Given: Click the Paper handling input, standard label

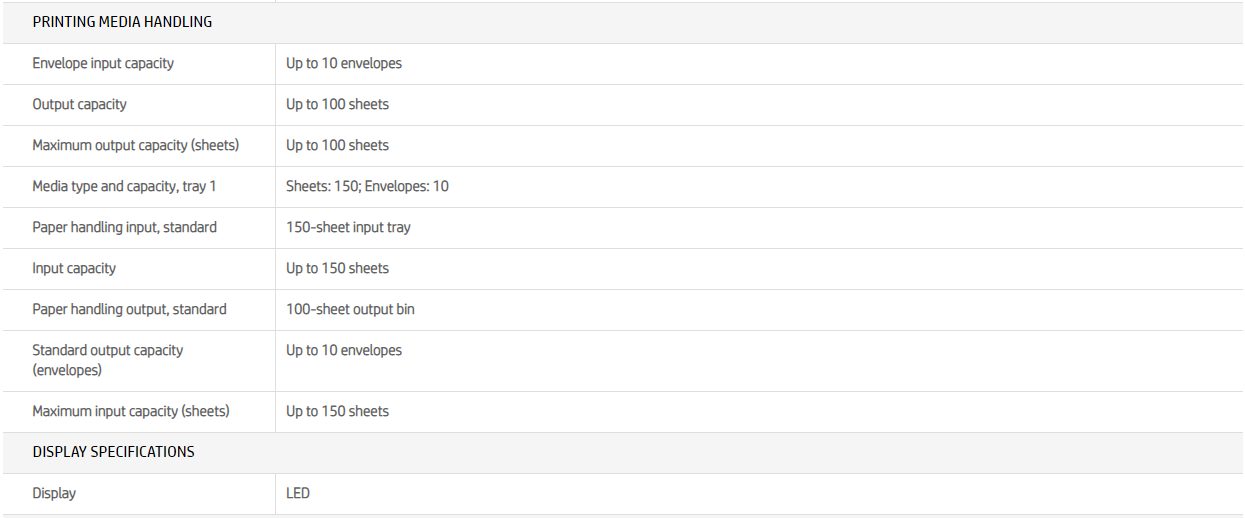Looking at the screenshot, I should (x=124, y=227).
